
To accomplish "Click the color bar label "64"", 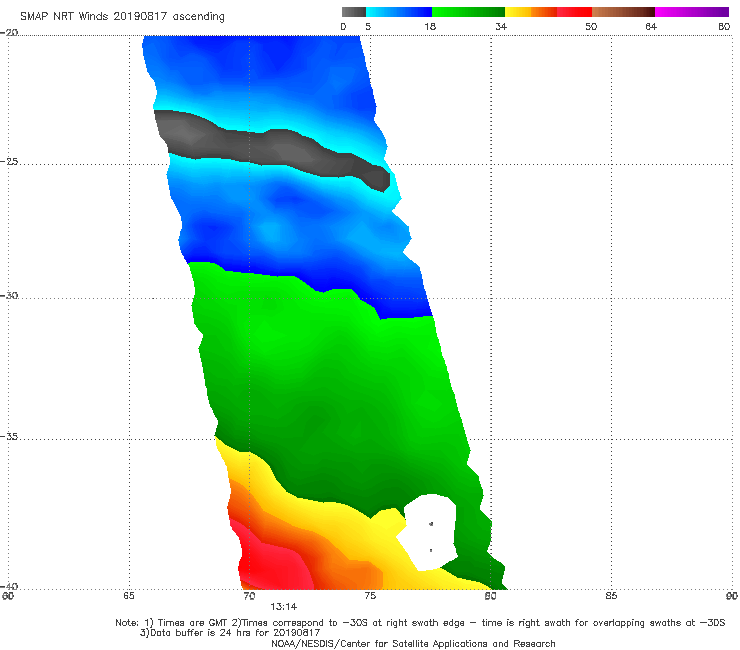I will [x=651, y=26].
